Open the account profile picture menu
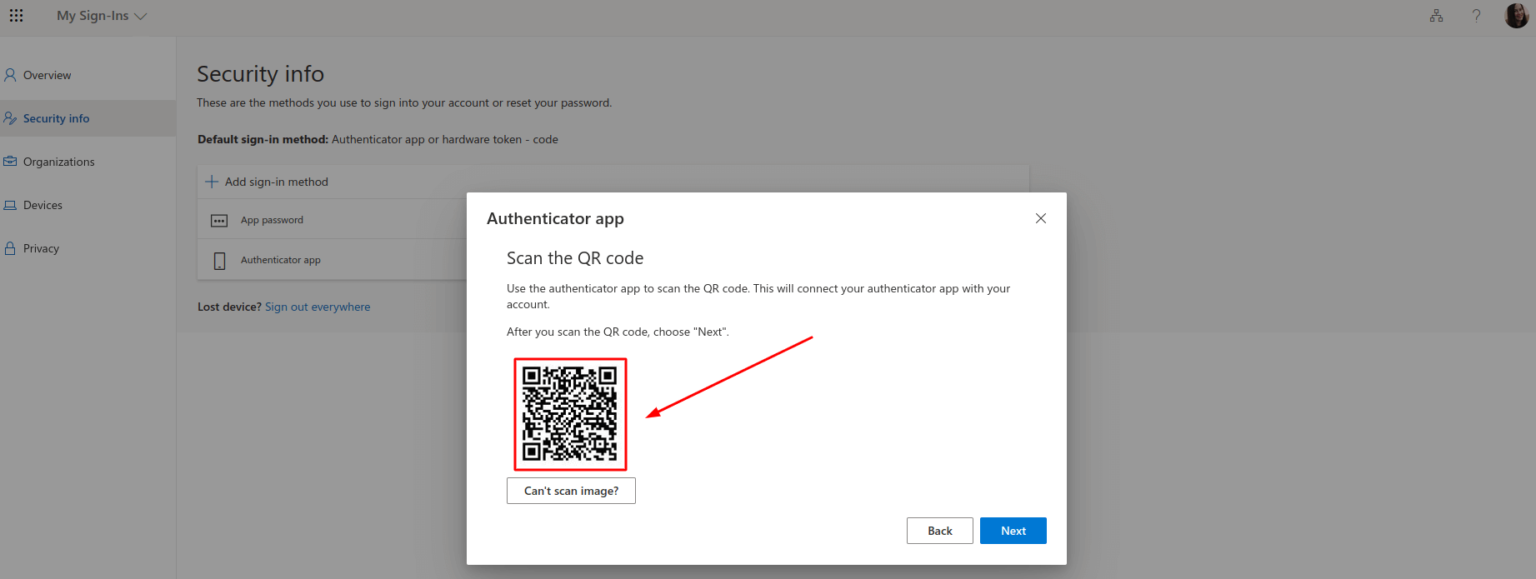Viewport: 1536px width, 579px height. point(1516,15)
